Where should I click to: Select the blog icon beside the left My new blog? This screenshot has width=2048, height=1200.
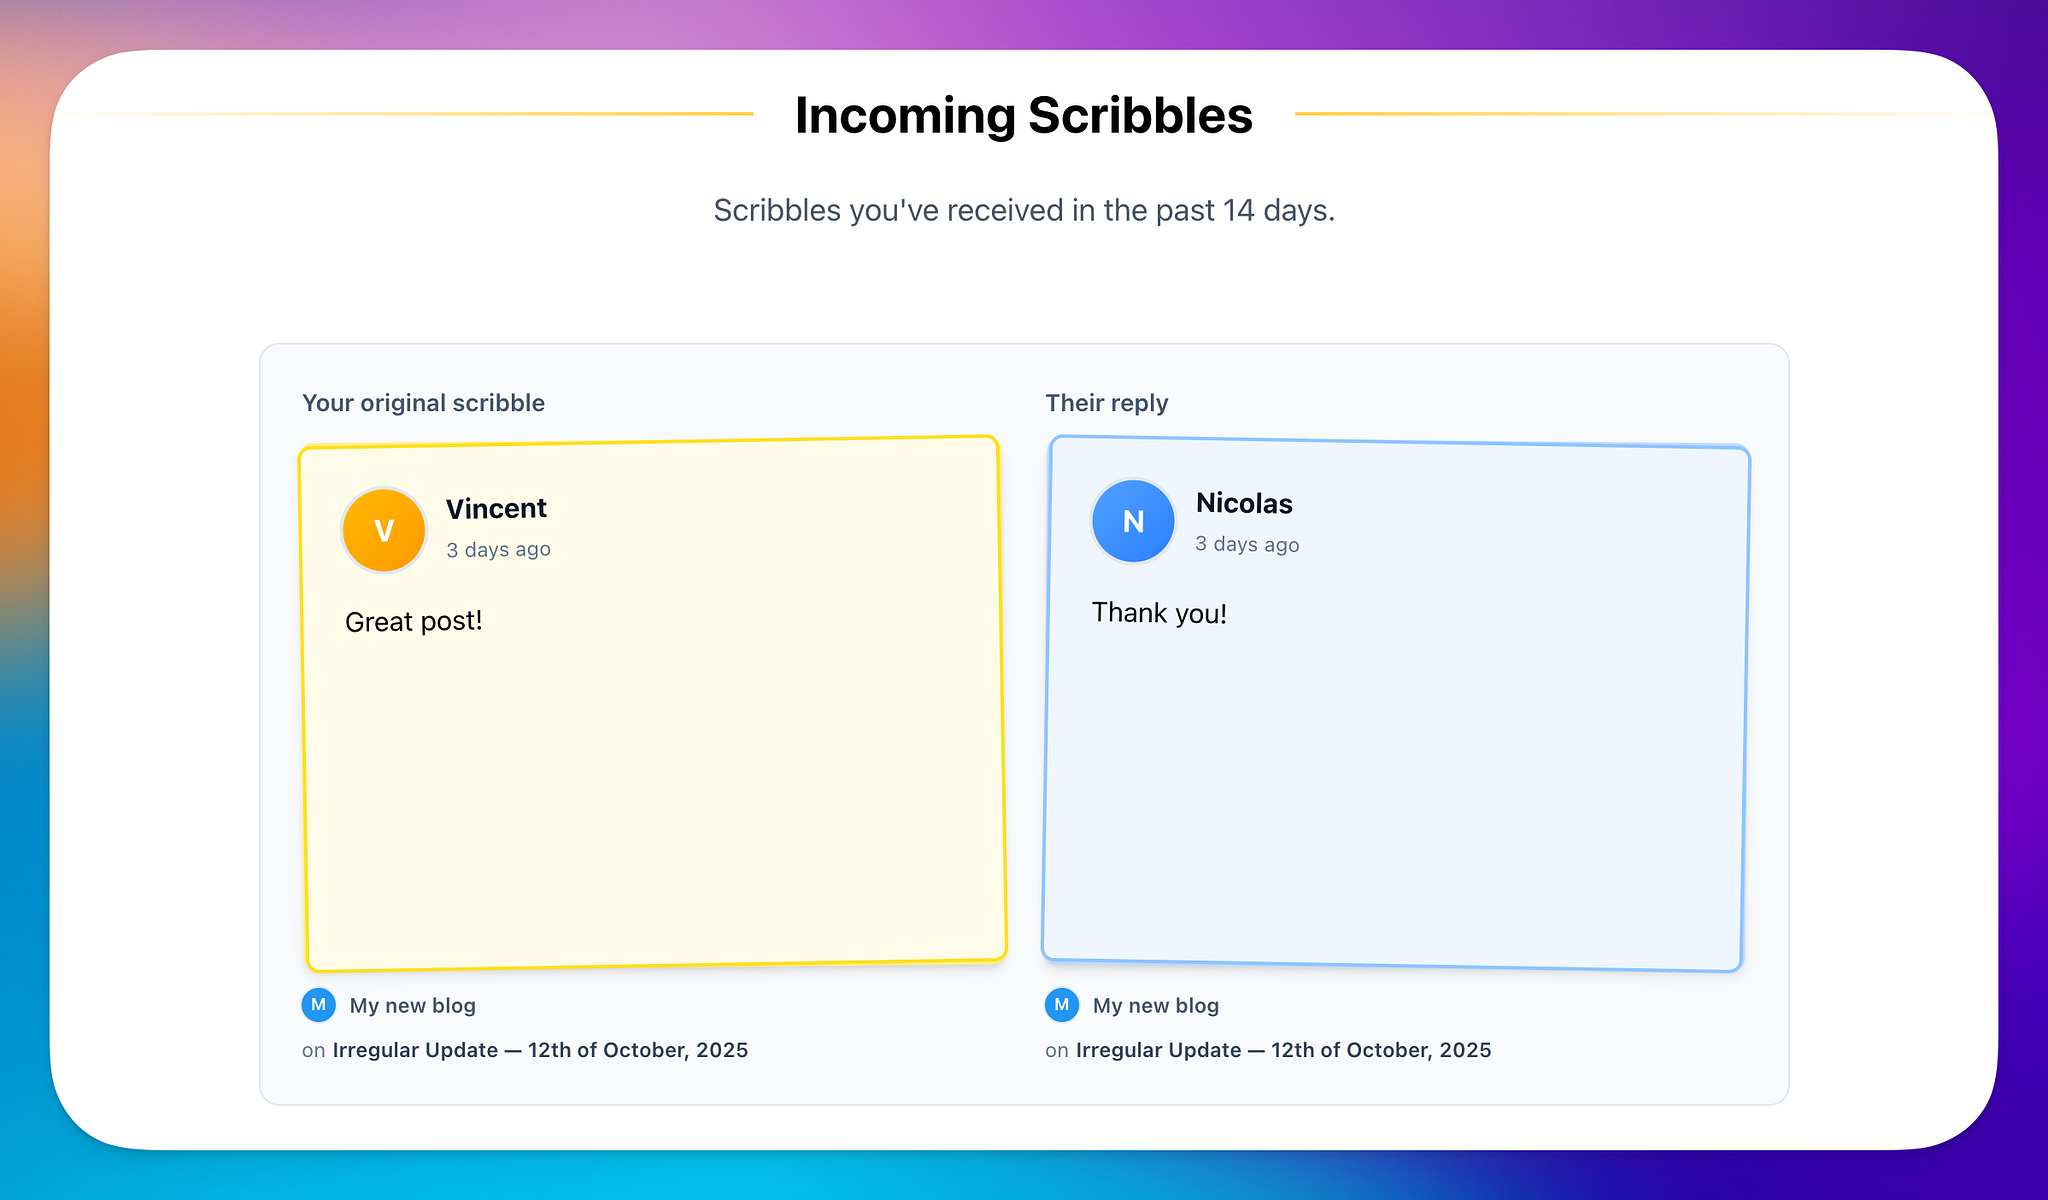[318, 1005]
